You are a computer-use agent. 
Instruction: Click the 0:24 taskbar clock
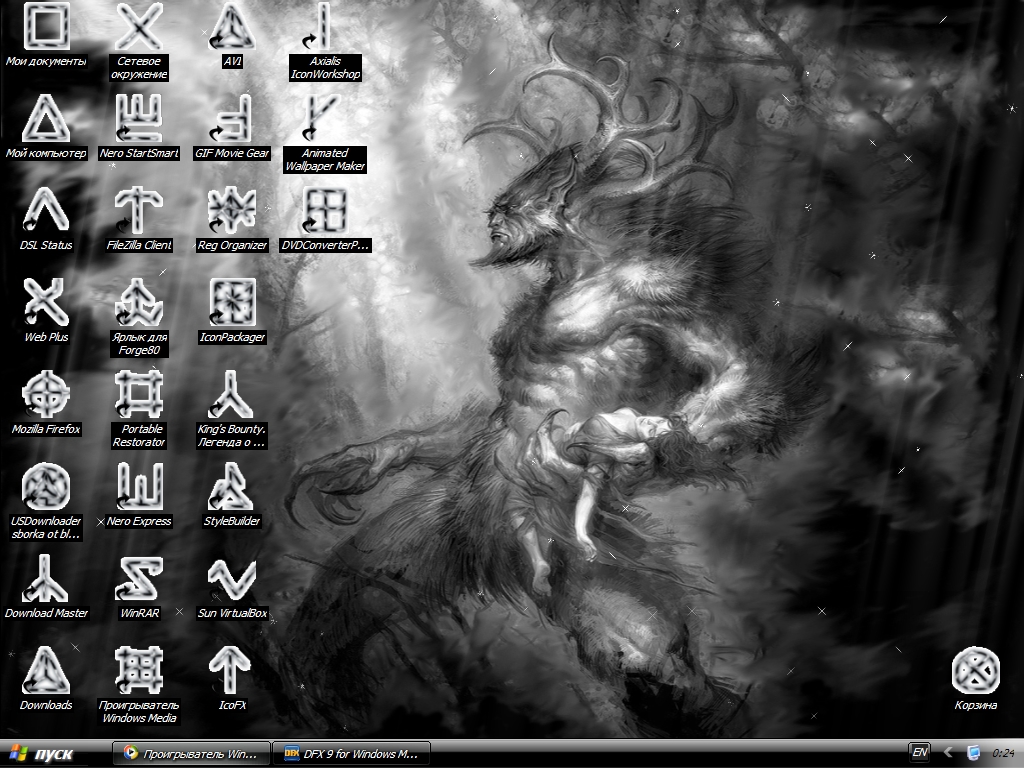pyautogui.click(x=1003, y=754)
